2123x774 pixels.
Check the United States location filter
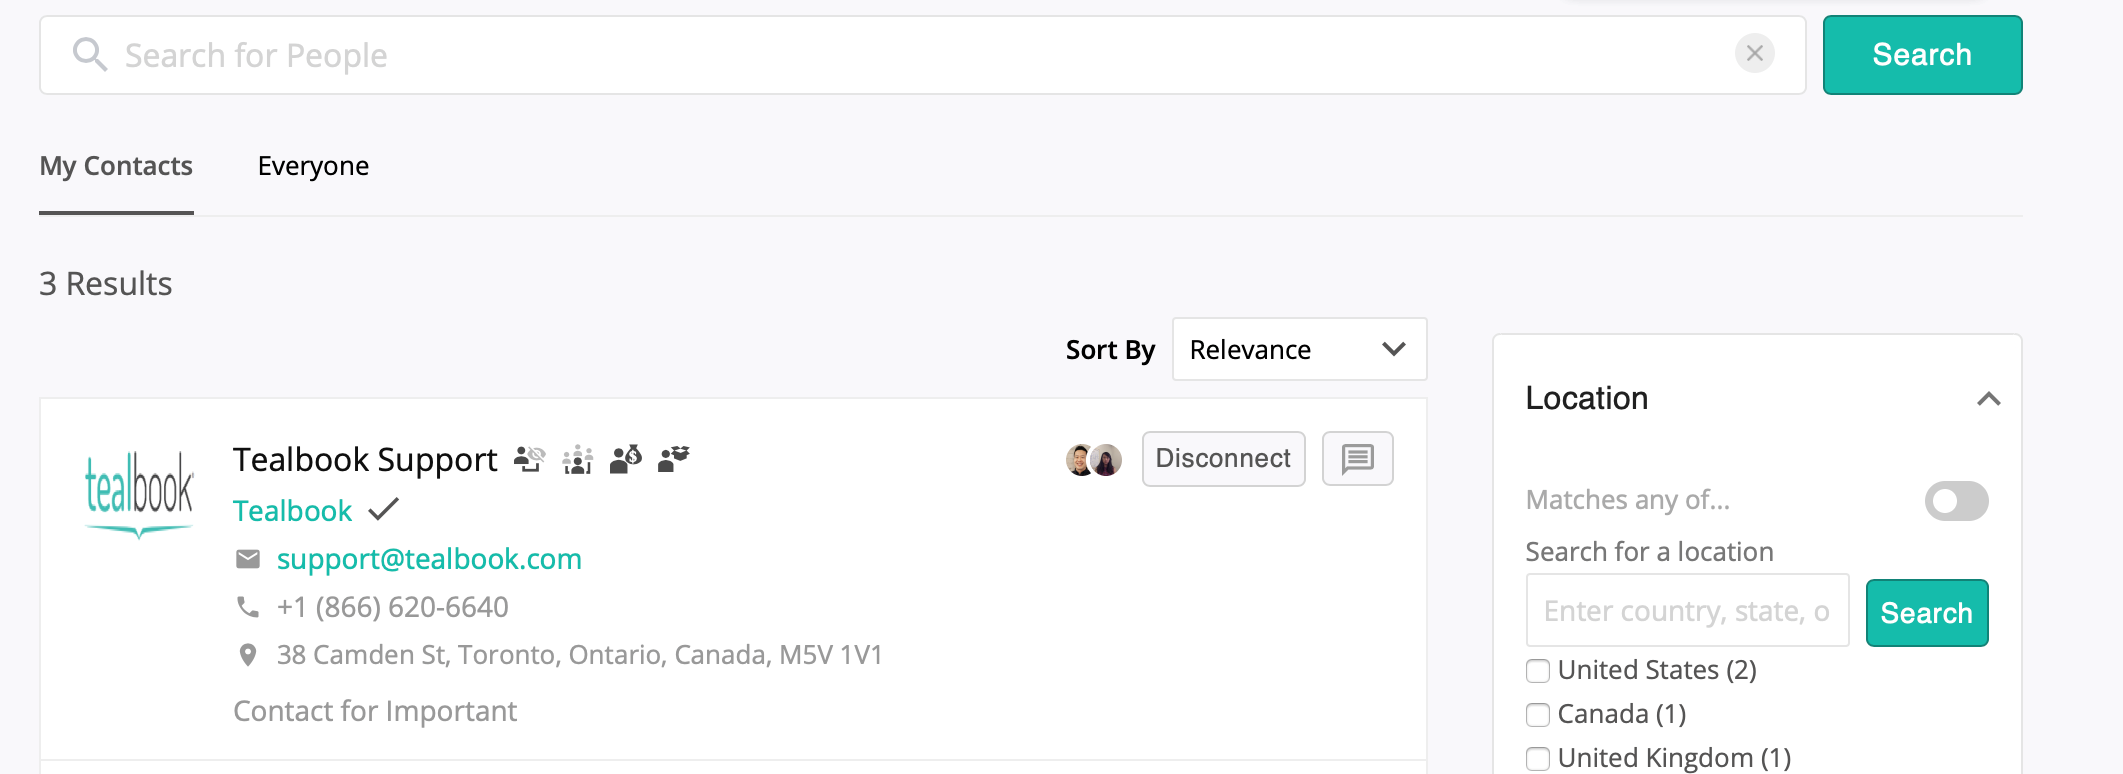[1538, 671]
